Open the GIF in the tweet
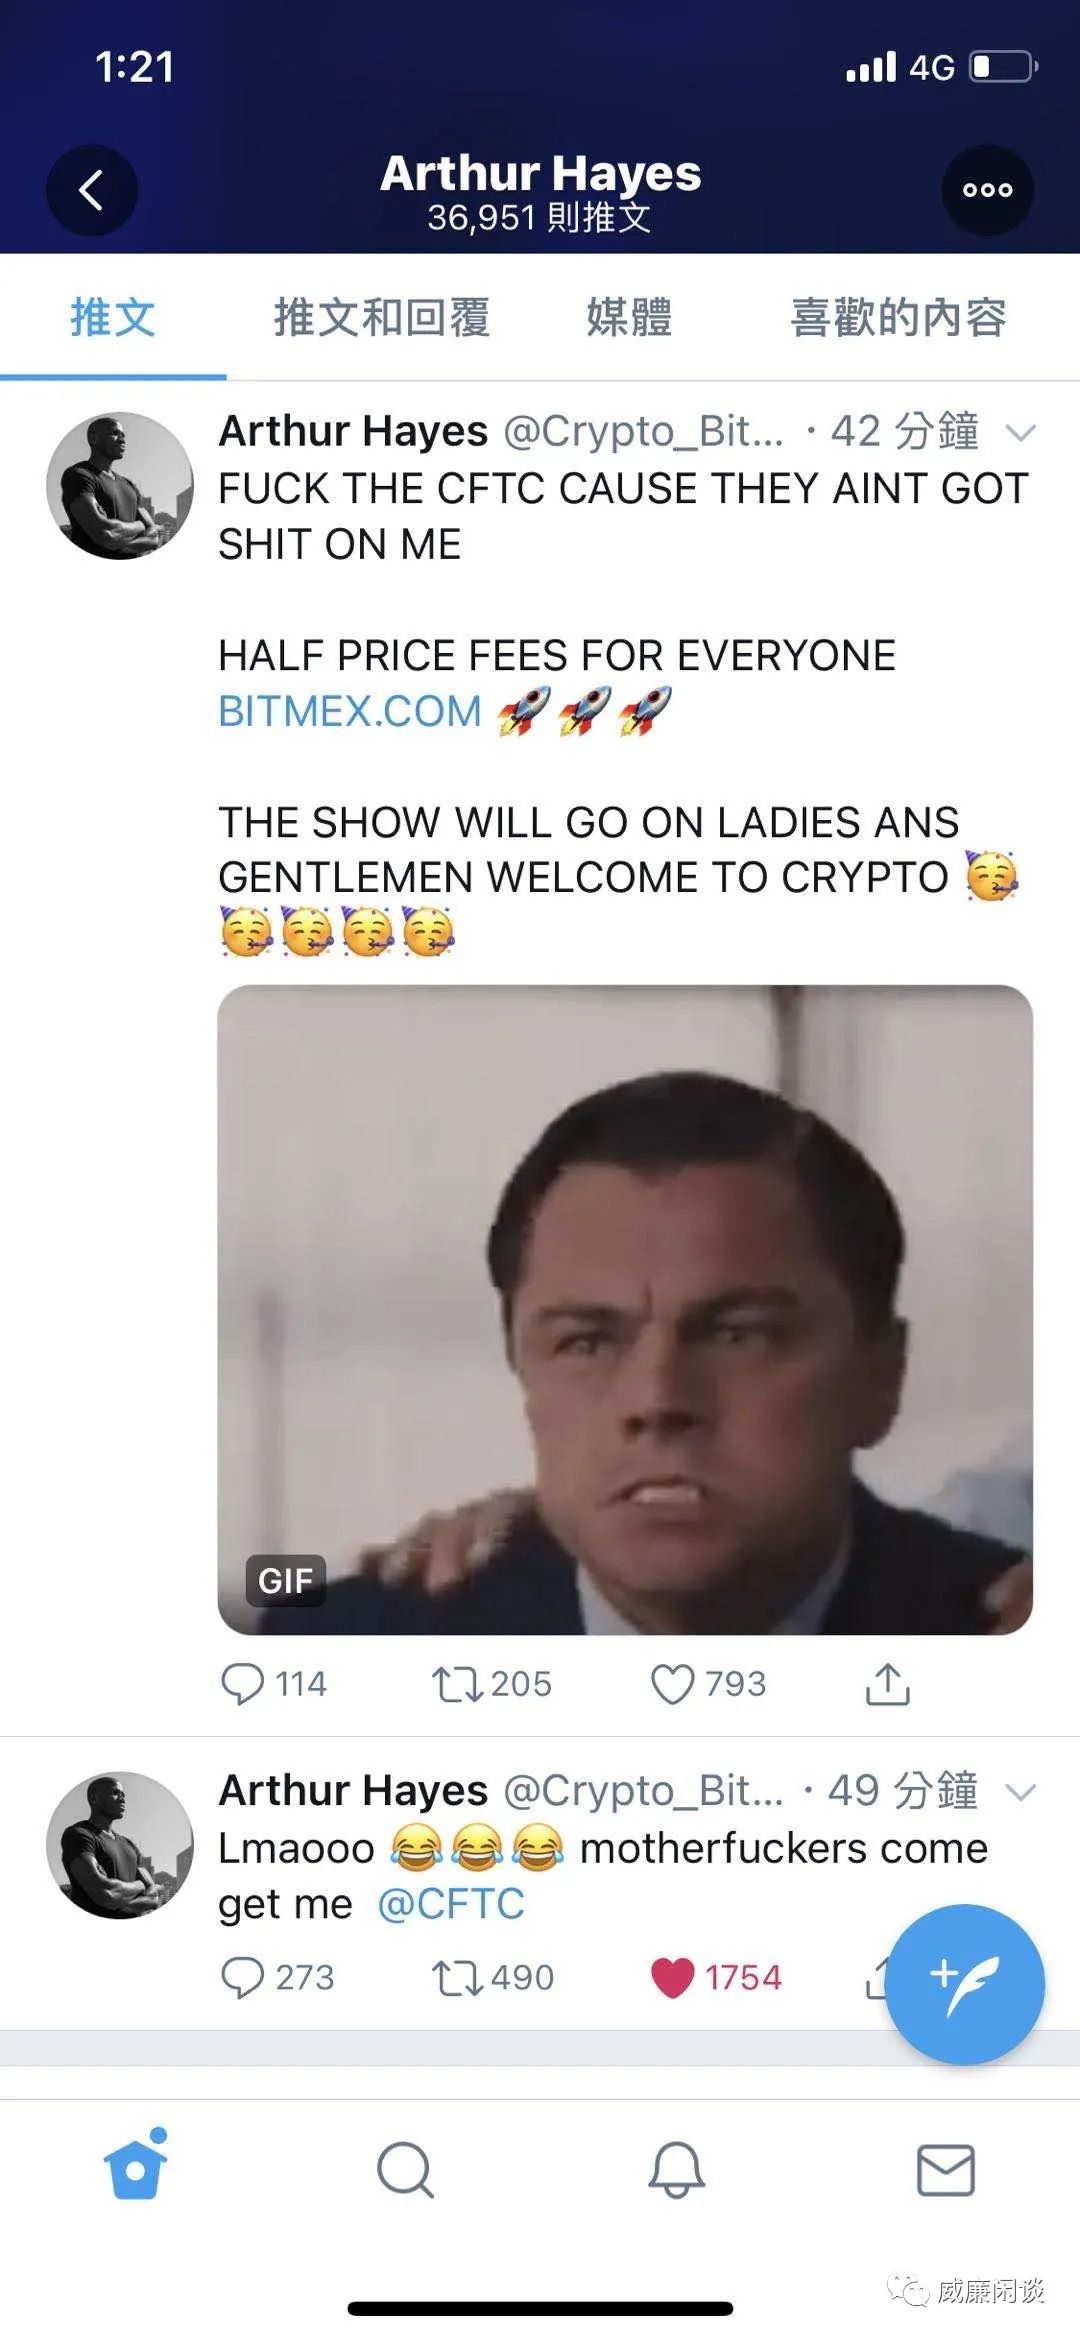The image size is (1080, 2339). pos(625,1310)
